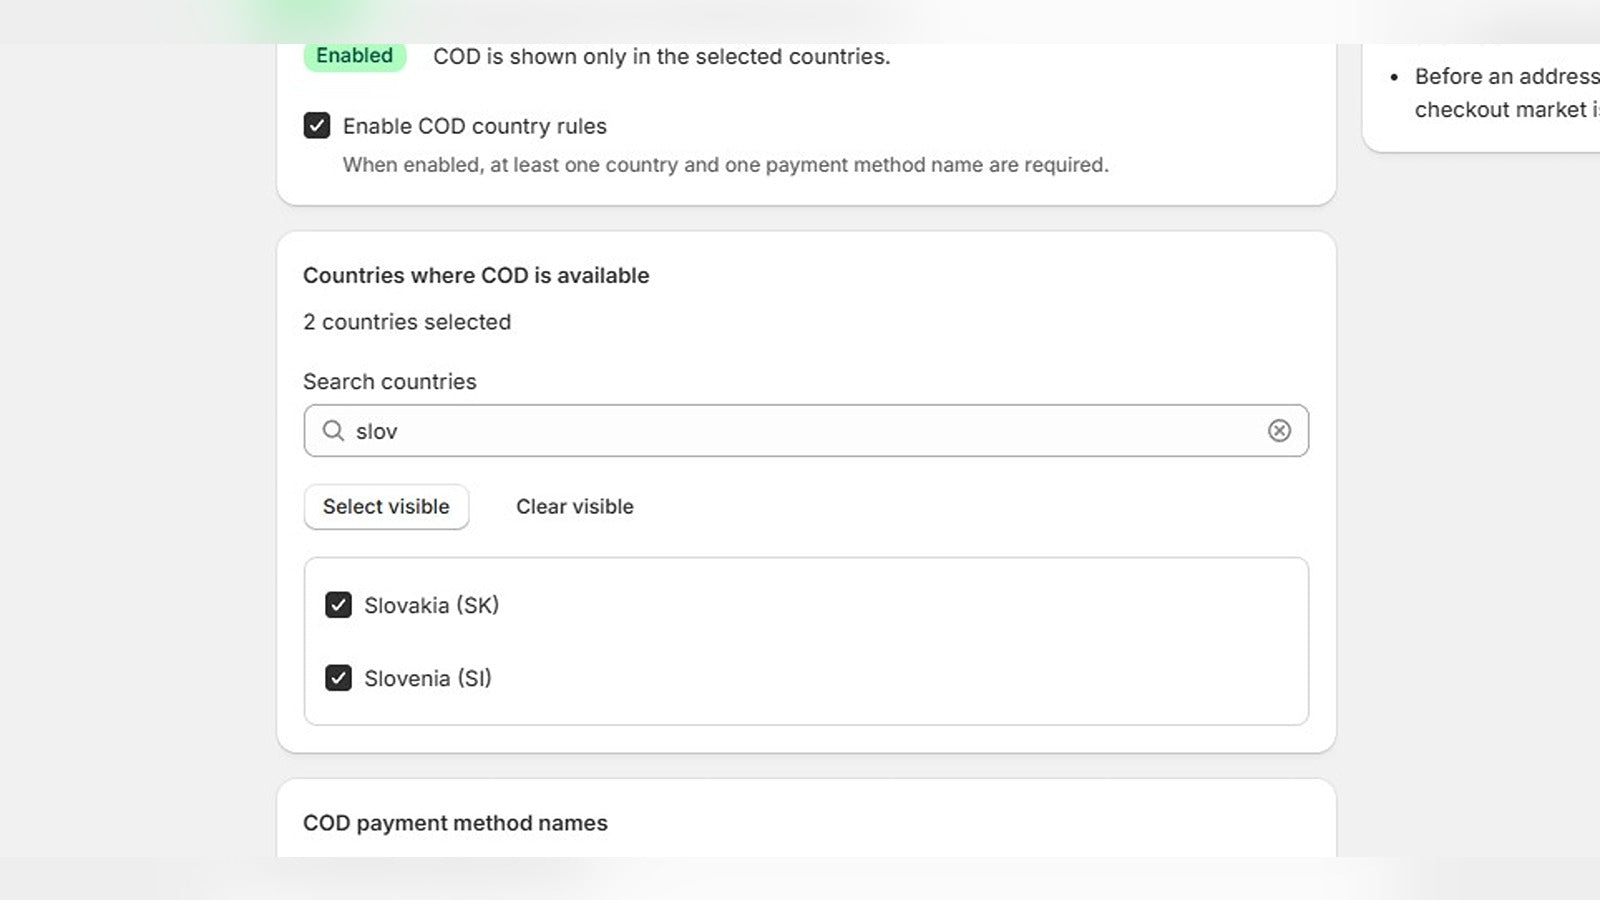This screenshot has width=1600, height=900.
Task: Click the Enabled status badge
Action: click(x=355, y=56)
